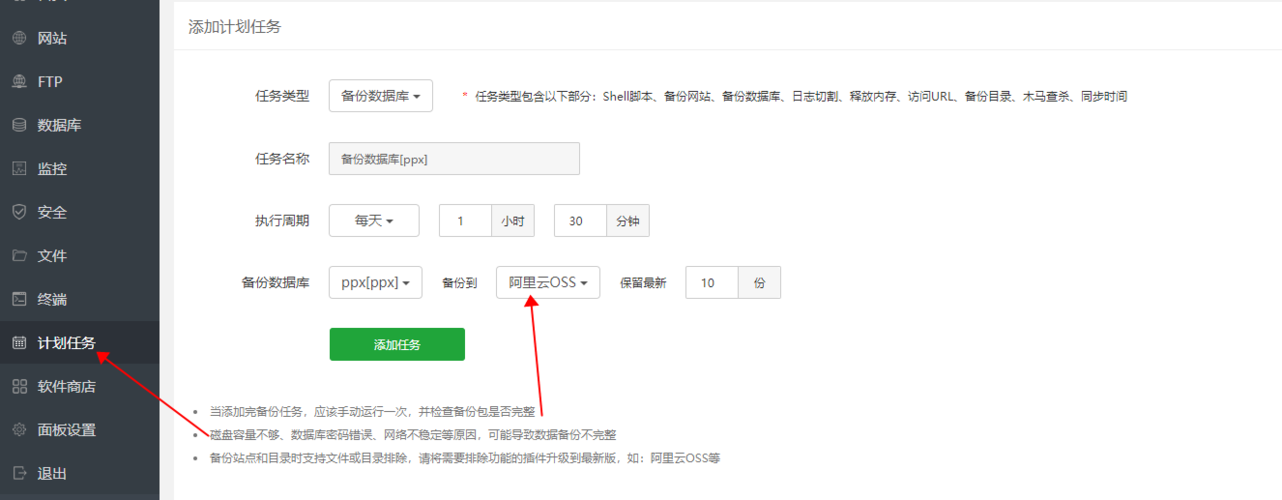Viewport: 1282px width, 500px height.
Task: Click the 添加计划任务 heading
Action: point(235,27)
